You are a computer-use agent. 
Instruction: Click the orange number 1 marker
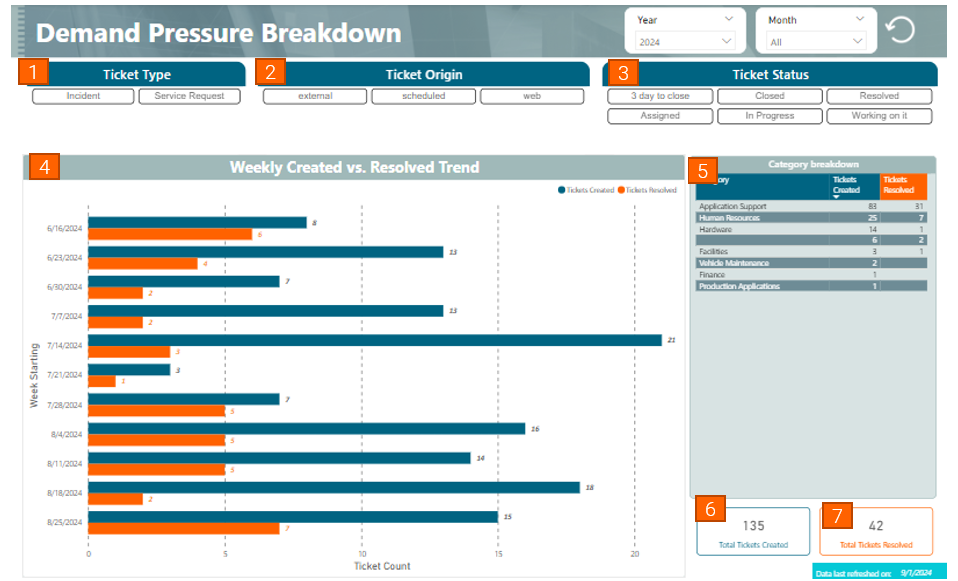tap(33, 73)
